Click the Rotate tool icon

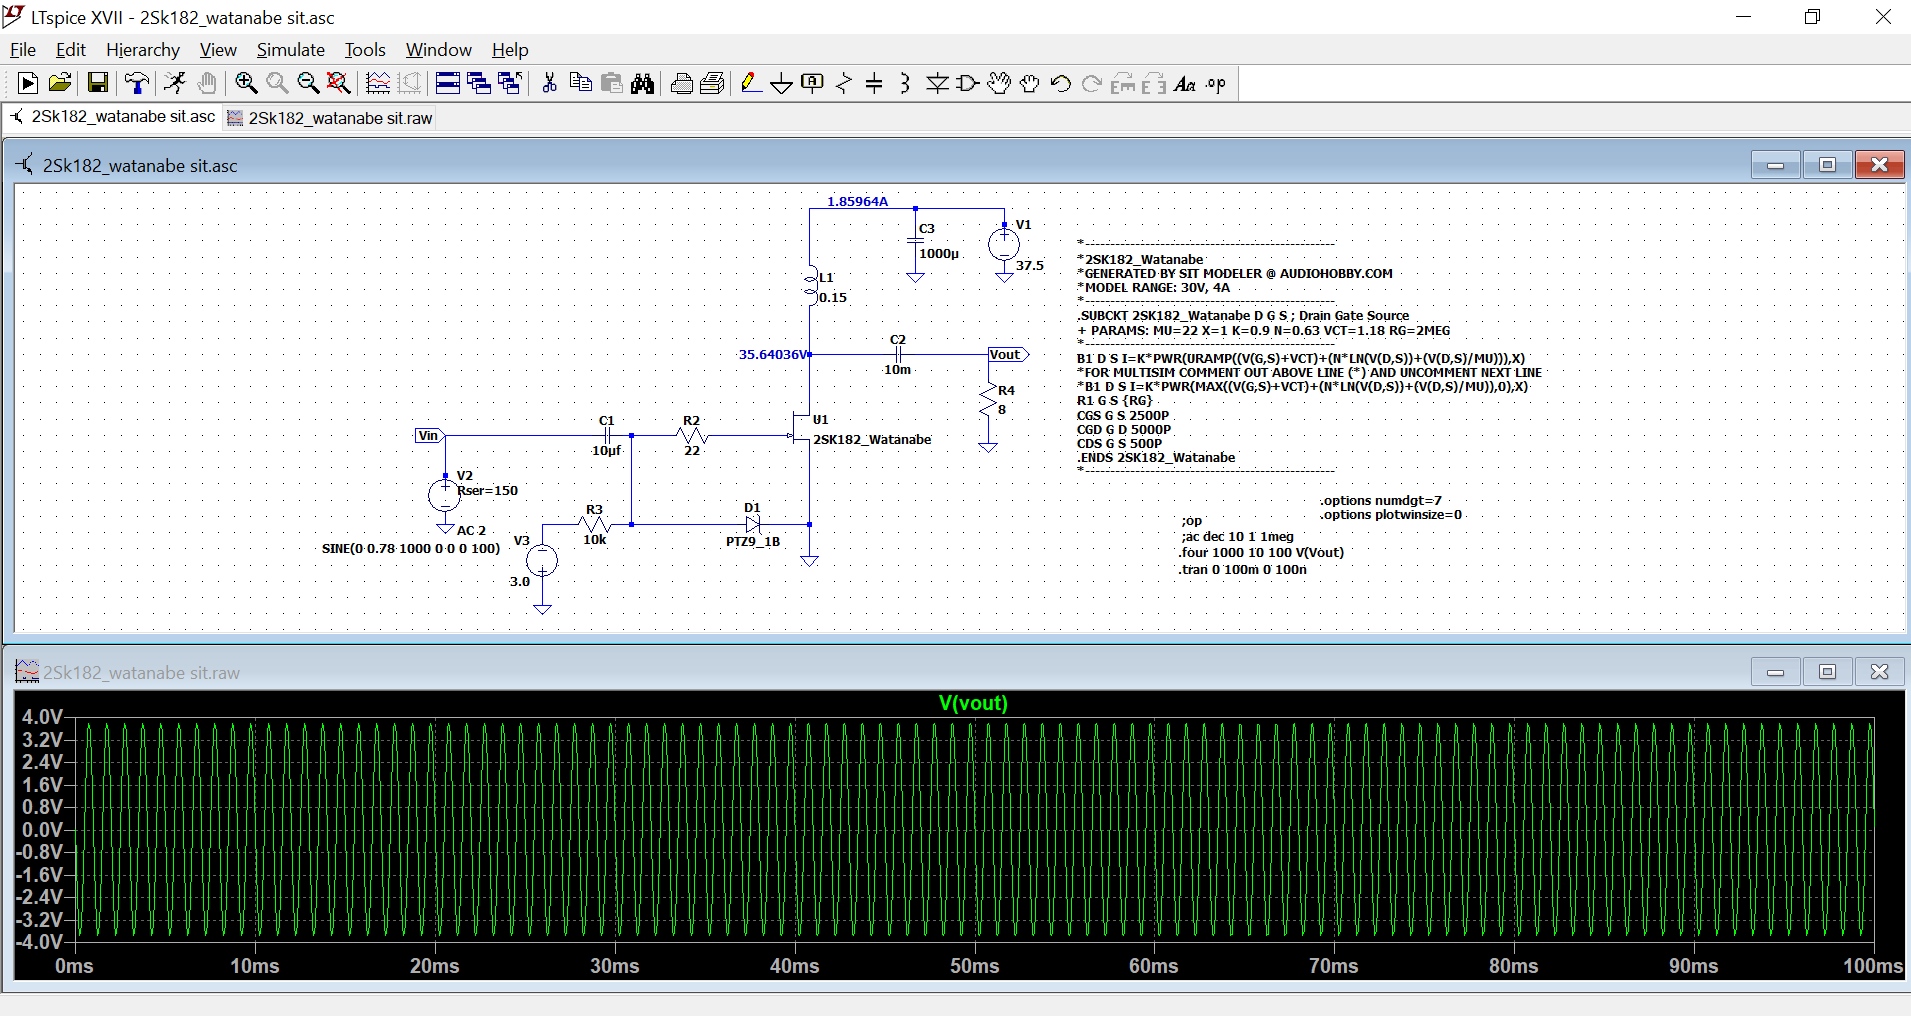pyautogui.click(x=1123, y=84)
